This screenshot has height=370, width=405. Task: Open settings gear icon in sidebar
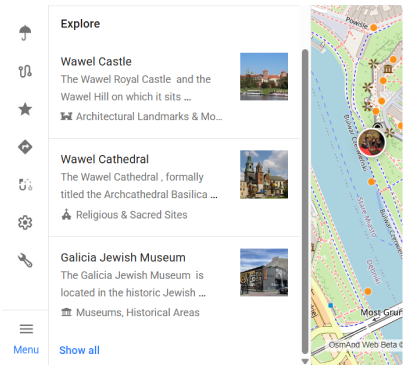click(x=25, y=223)
